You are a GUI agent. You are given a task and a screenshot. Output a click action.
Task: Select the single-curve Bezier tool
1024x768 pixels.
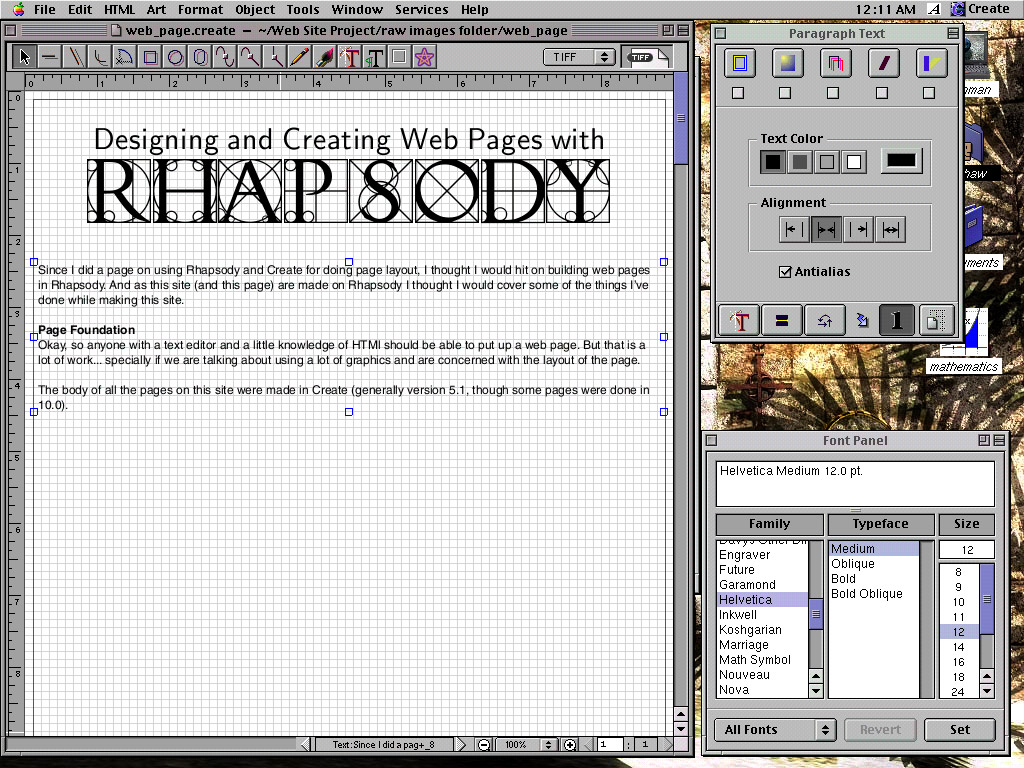tap(249, 57)
